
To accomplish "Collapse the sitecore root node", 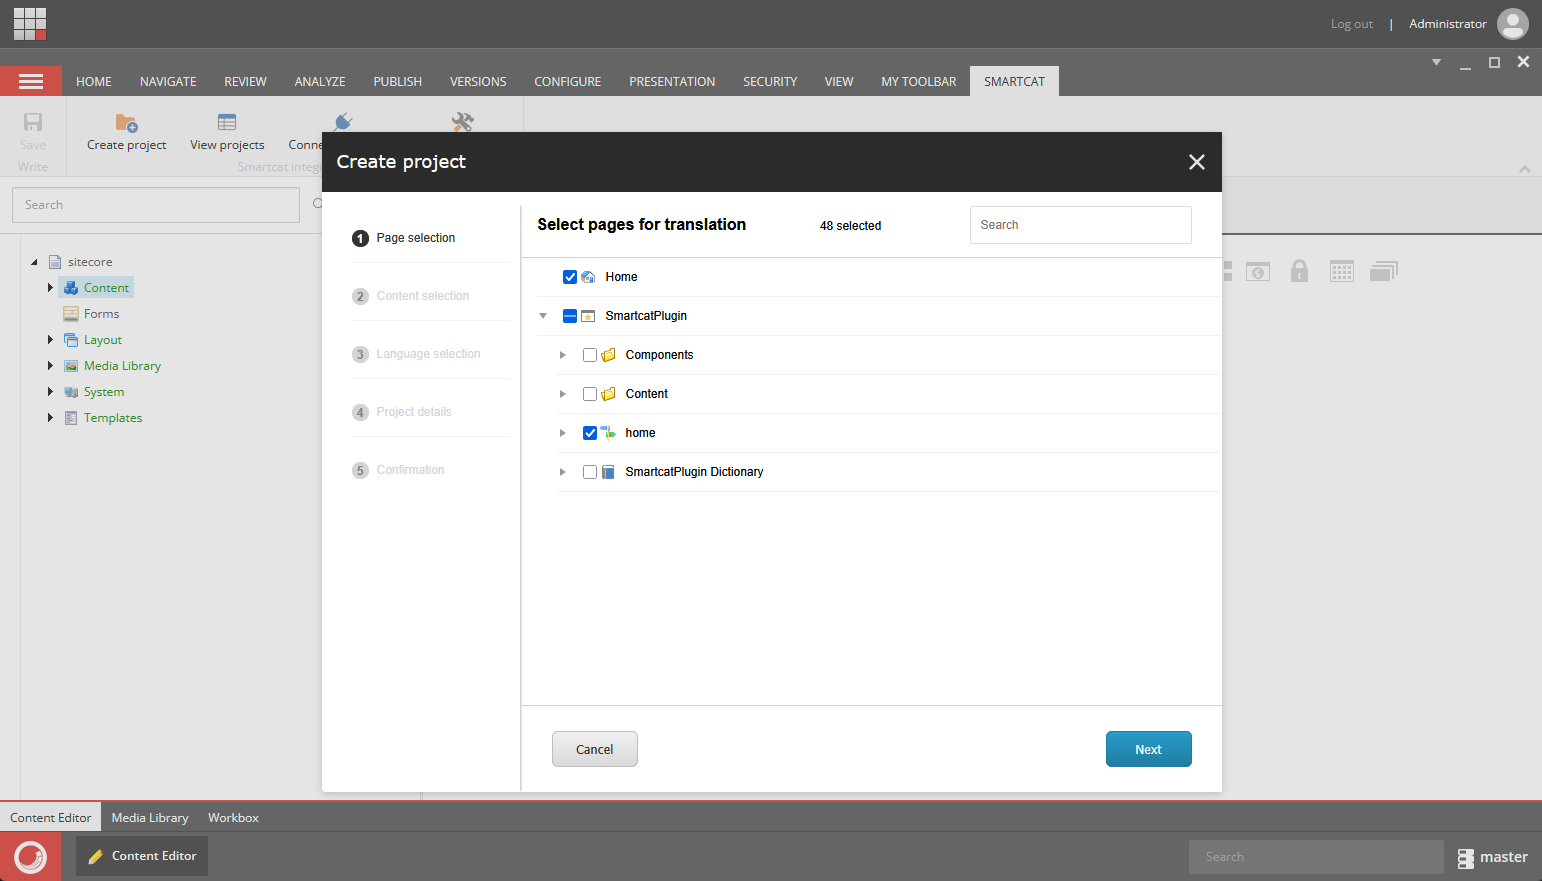I will 34,262.
